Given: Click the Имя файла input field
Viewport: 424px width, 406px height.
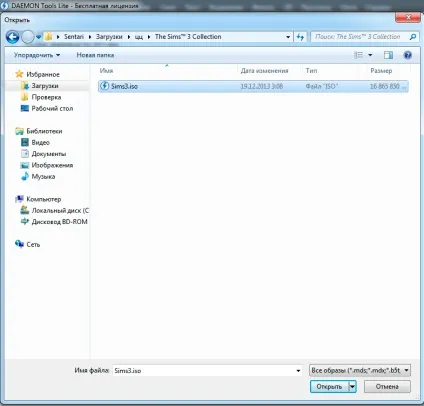Looking at the screenshot, I should pos(203,370).
